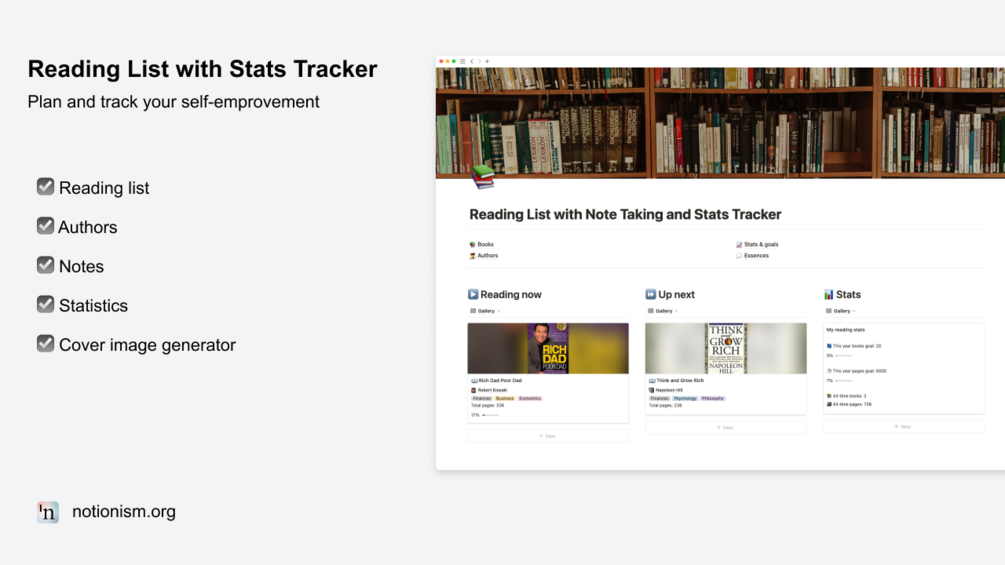Viewport: 1005px width, 565px height.
Task: Click the bar chart icon beside Stats
Action: [x=828, y=294]
